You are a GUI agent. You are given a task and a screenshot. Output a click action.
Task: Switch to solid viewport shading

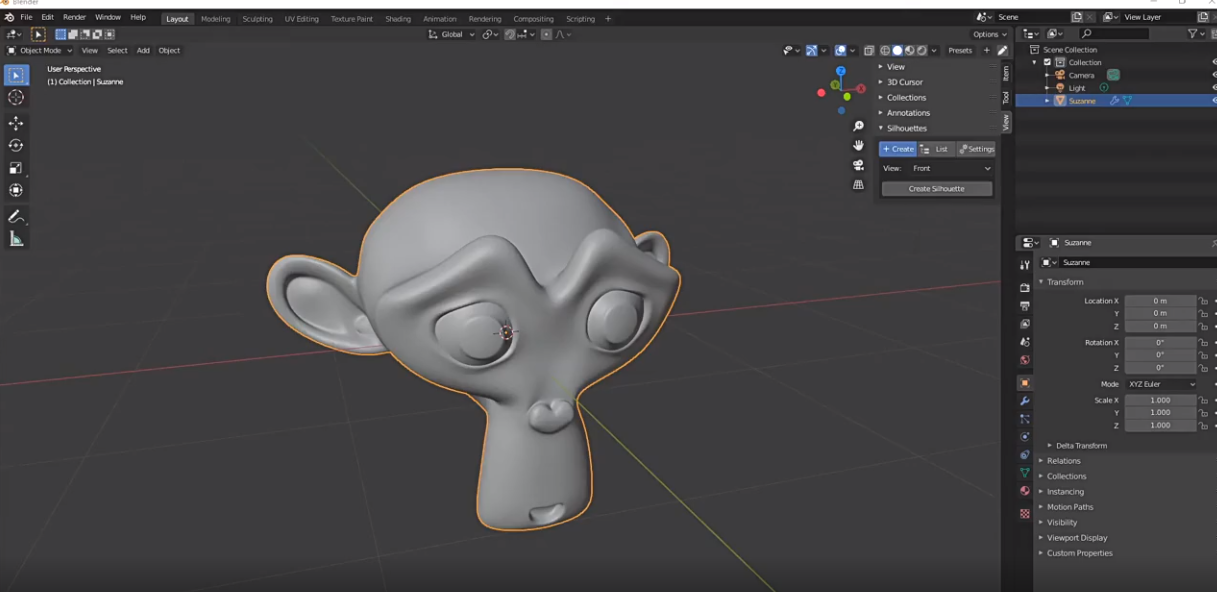(x=897, y=50)
